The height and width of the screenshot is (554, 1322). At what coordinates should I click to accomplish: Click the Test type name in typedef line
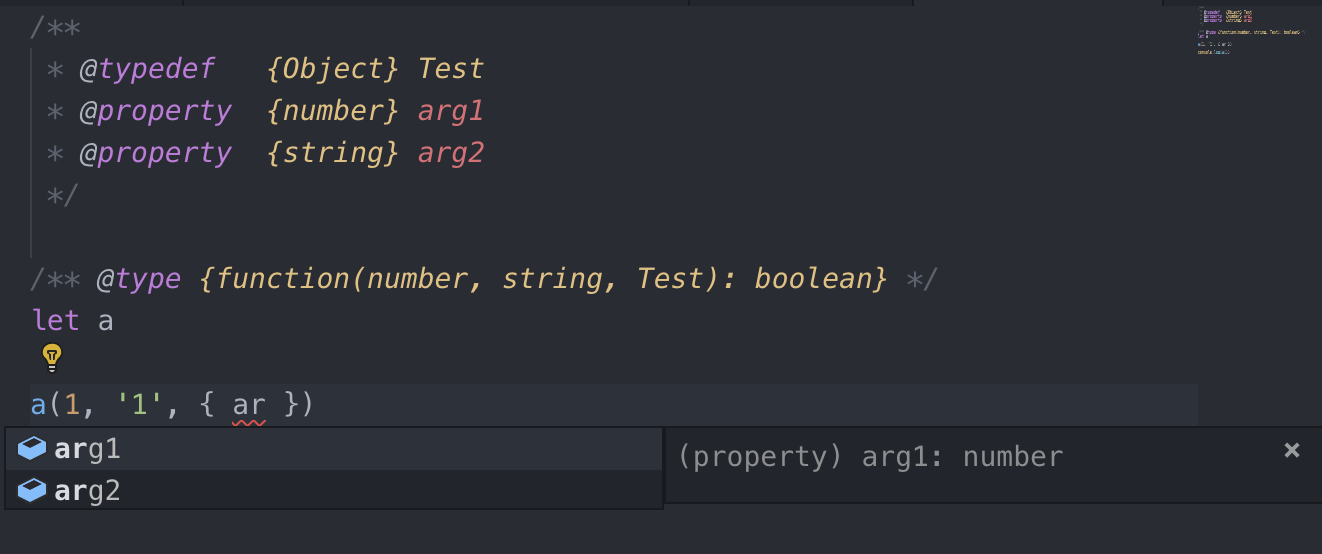click(451, 69)
